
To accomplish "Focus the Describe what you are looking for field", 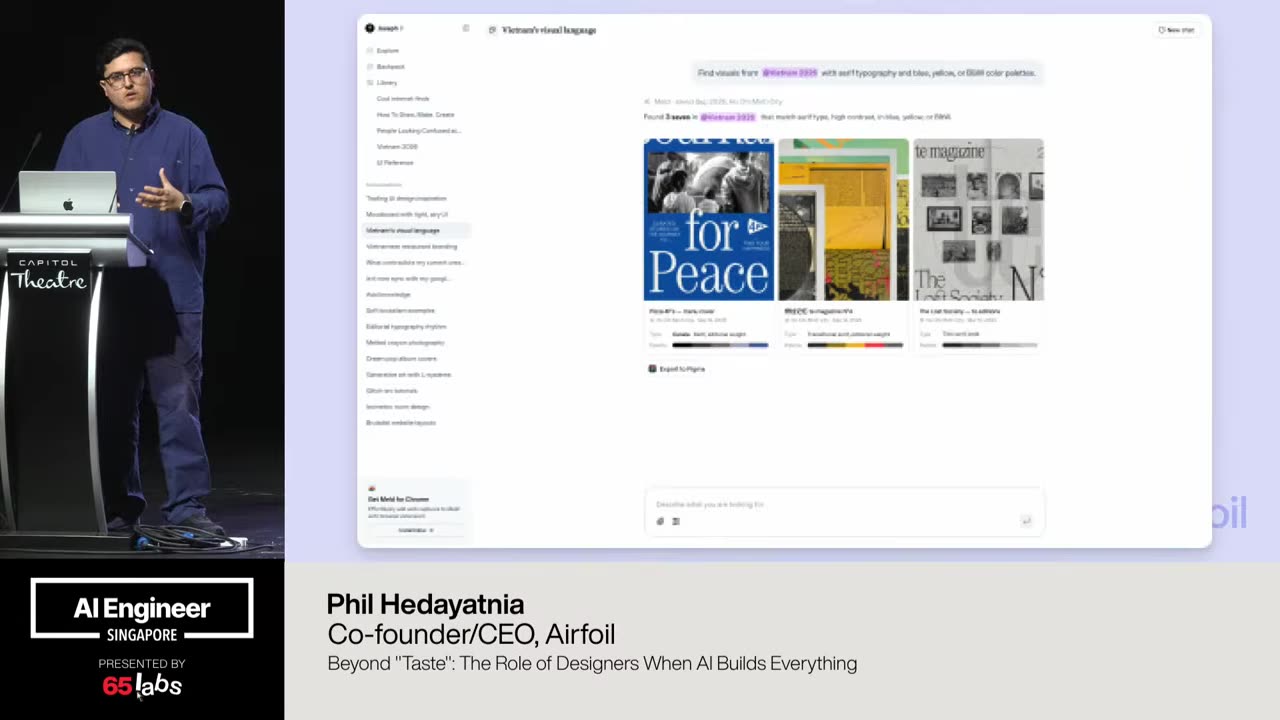I will [x=844, y=505].
